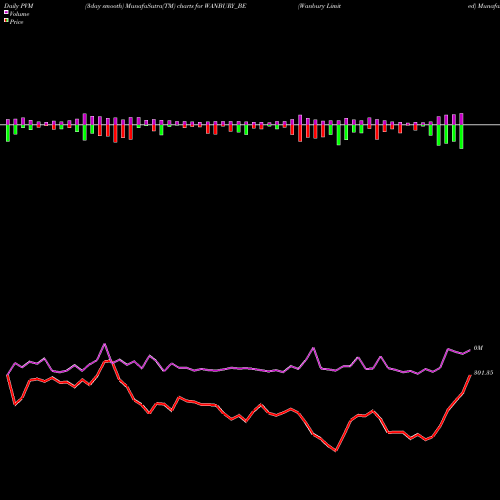Click the Volume legend color swatch

click(6, 12)
